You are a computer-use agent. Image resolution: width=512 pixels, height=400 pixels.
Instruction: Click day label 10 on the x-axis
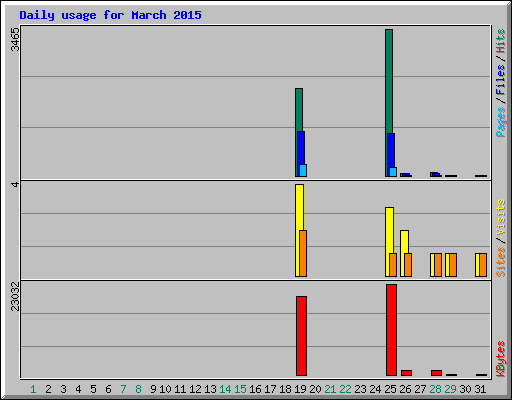click(165, 389)
